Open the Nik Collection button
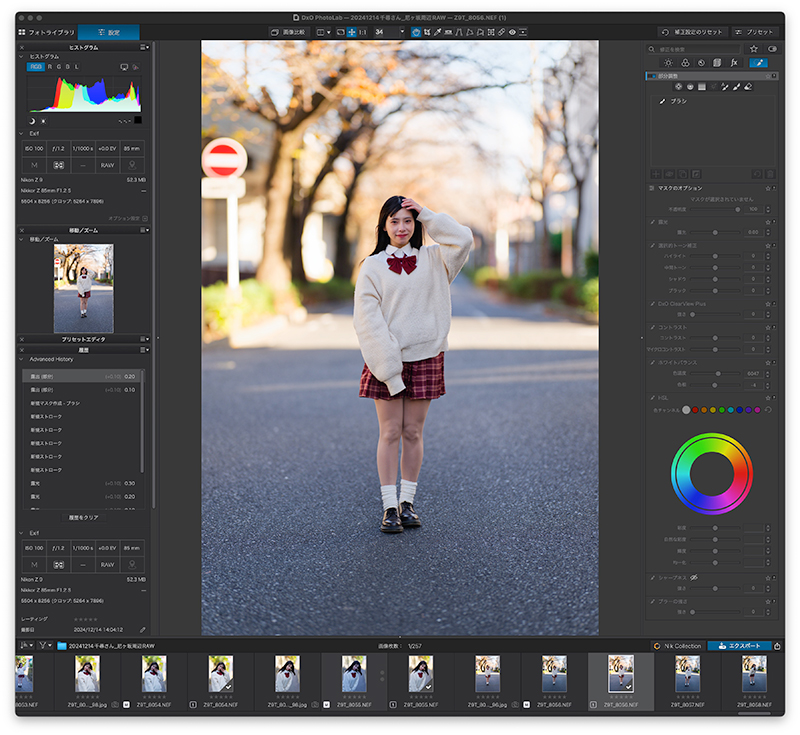800x735 pixels. [x=678, y=646]
